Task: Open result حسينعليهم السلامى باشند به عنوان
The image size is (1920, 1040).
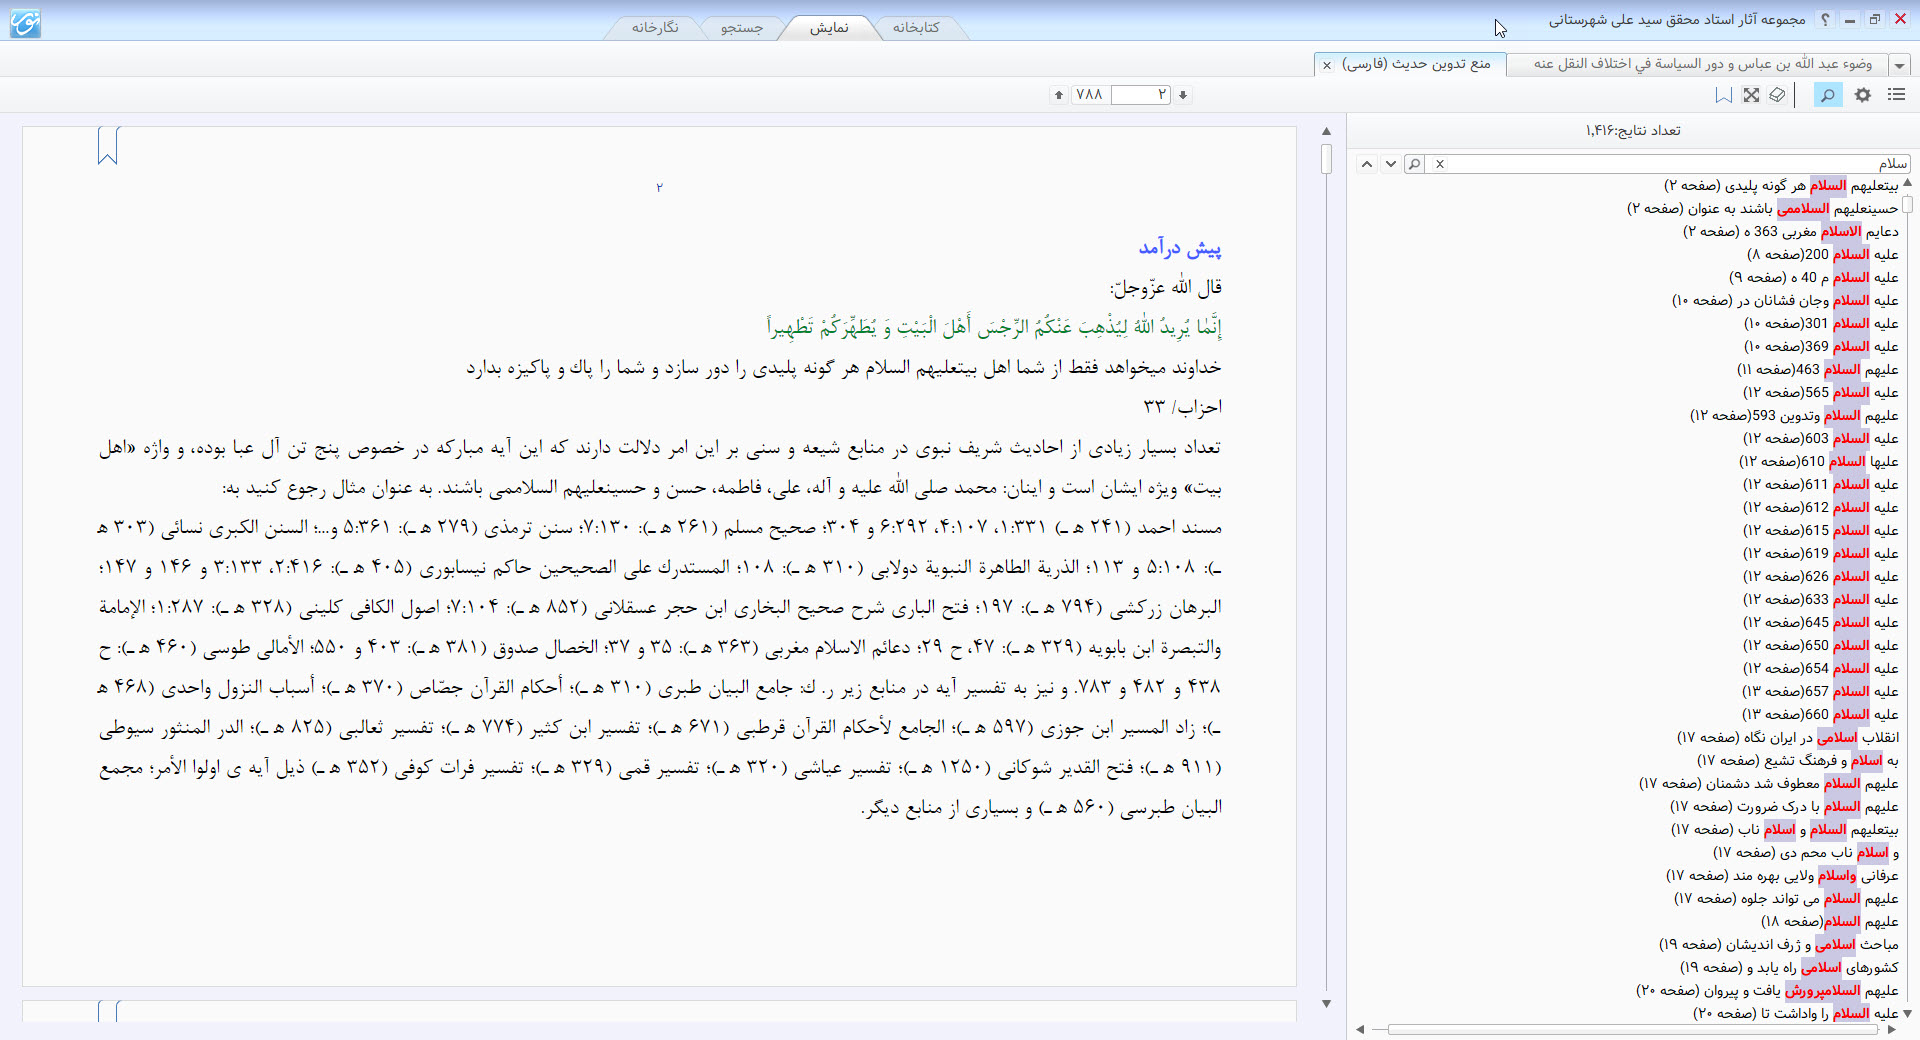Action: (1762, 209)
